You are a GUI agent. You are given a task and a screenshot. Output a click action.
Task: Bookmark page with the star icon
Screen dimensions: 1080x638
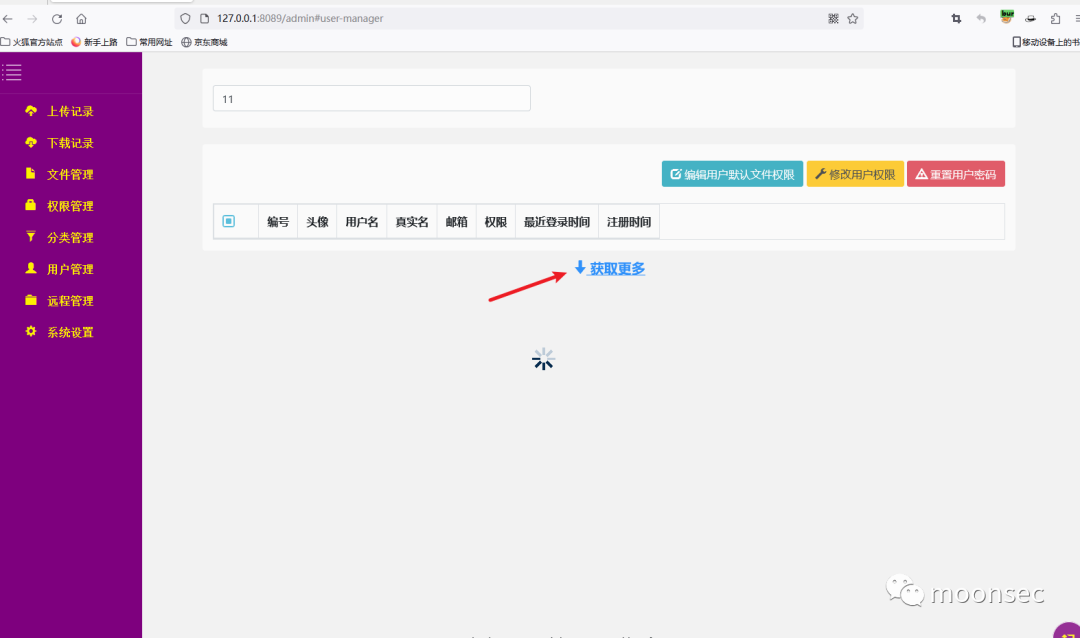(853, 19)
